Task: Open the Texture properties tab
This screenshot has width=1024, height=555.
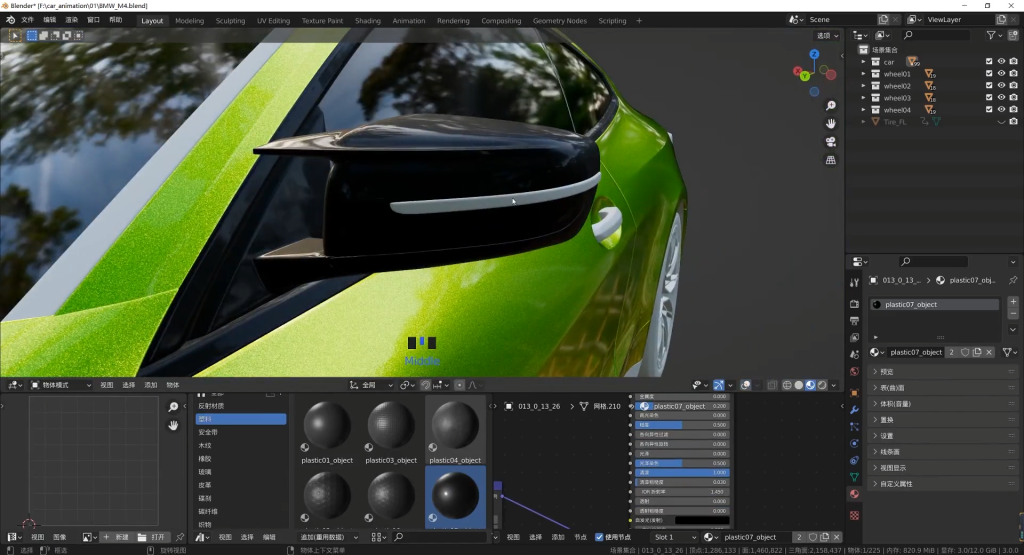Action: [x=854, y=515]
